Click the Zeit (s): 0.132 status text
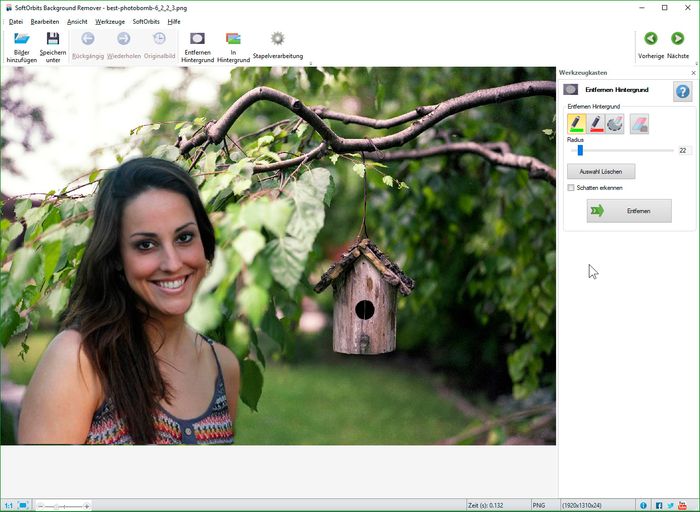Screen dimensions: 700x512 point(485,505)
